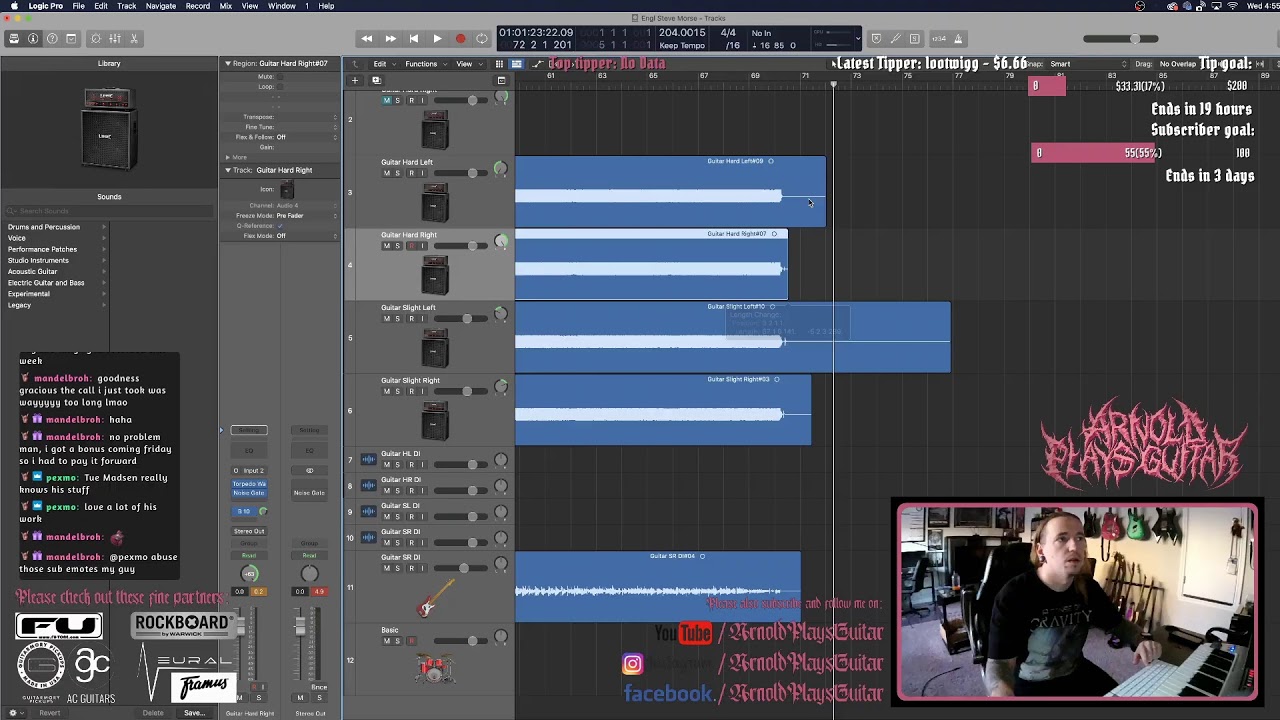Switch to grid view button in tracks menu bar

[x=499, y=64]
